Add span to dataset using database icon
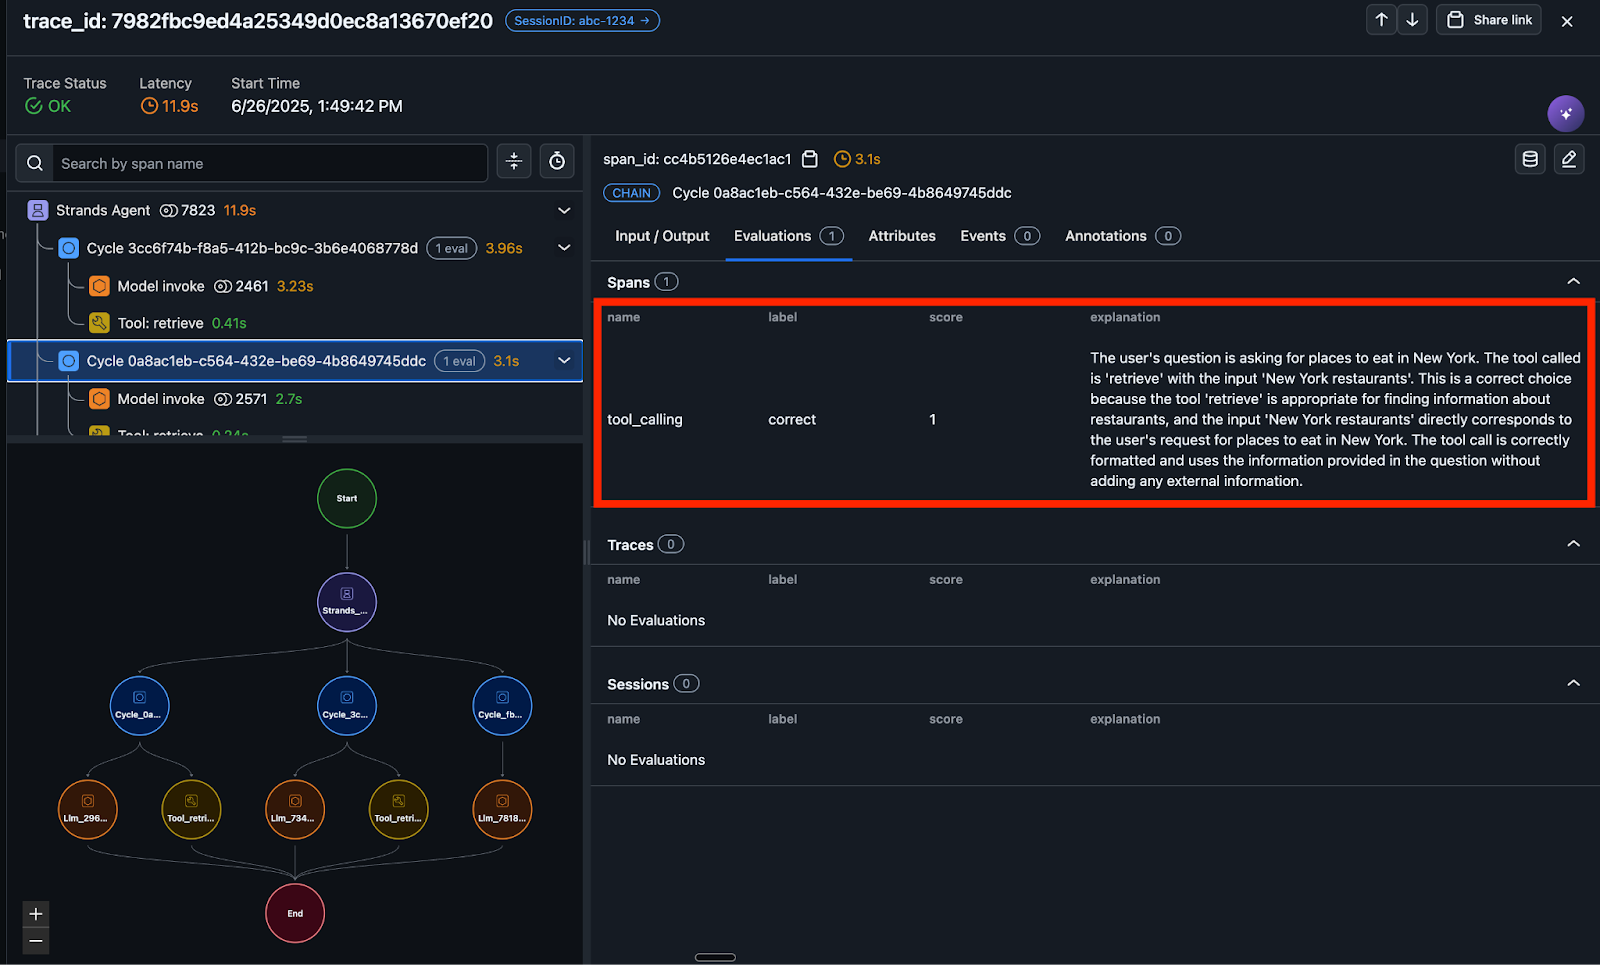Image resolution: width=1600 pixels, height=965 pixels. [1530, 159]
